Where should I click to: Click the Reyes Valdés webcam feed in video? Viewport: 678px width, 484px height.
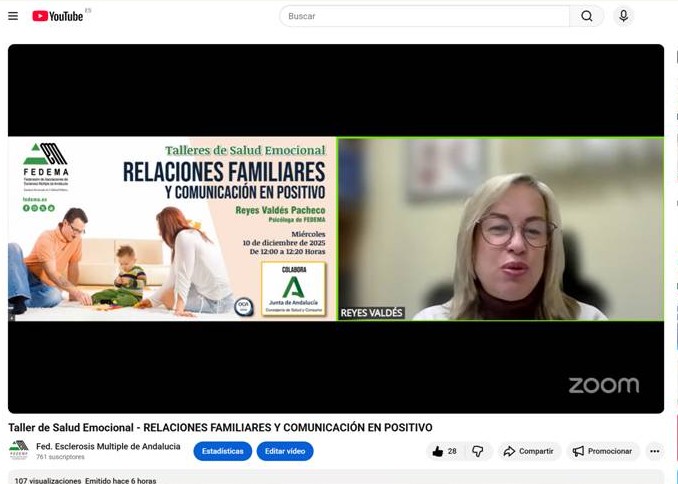[500, 228]
